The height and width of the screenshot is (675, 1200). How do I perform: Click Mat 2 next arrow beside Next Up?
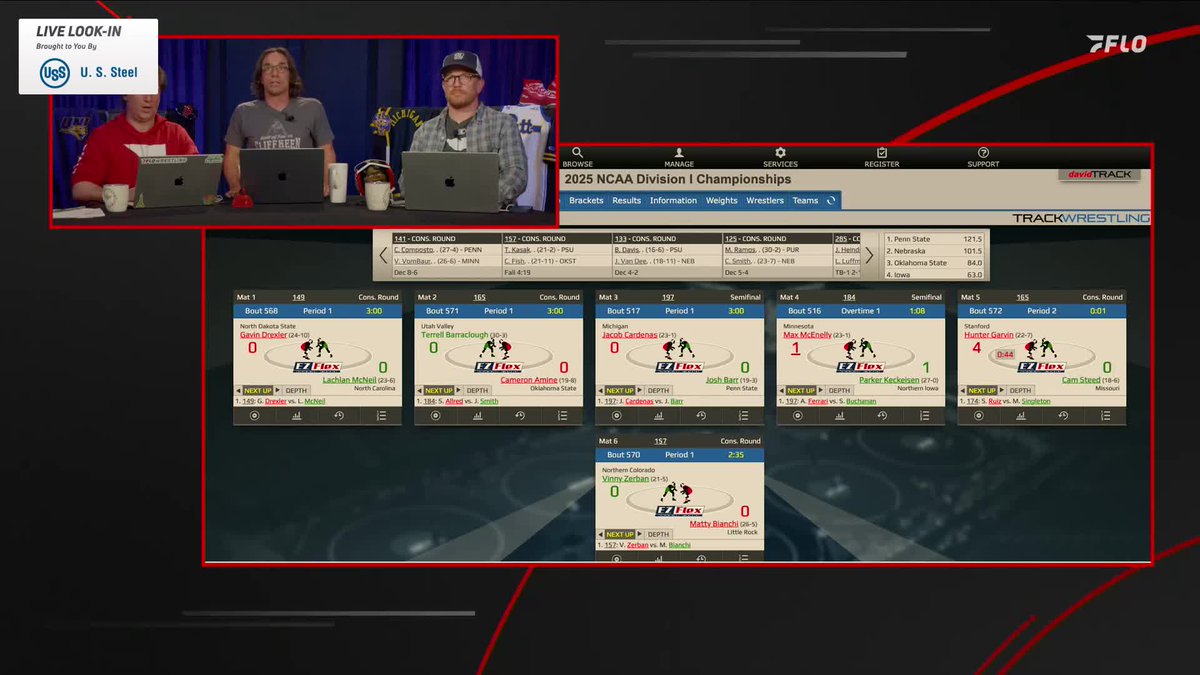[x=458, y=391]
